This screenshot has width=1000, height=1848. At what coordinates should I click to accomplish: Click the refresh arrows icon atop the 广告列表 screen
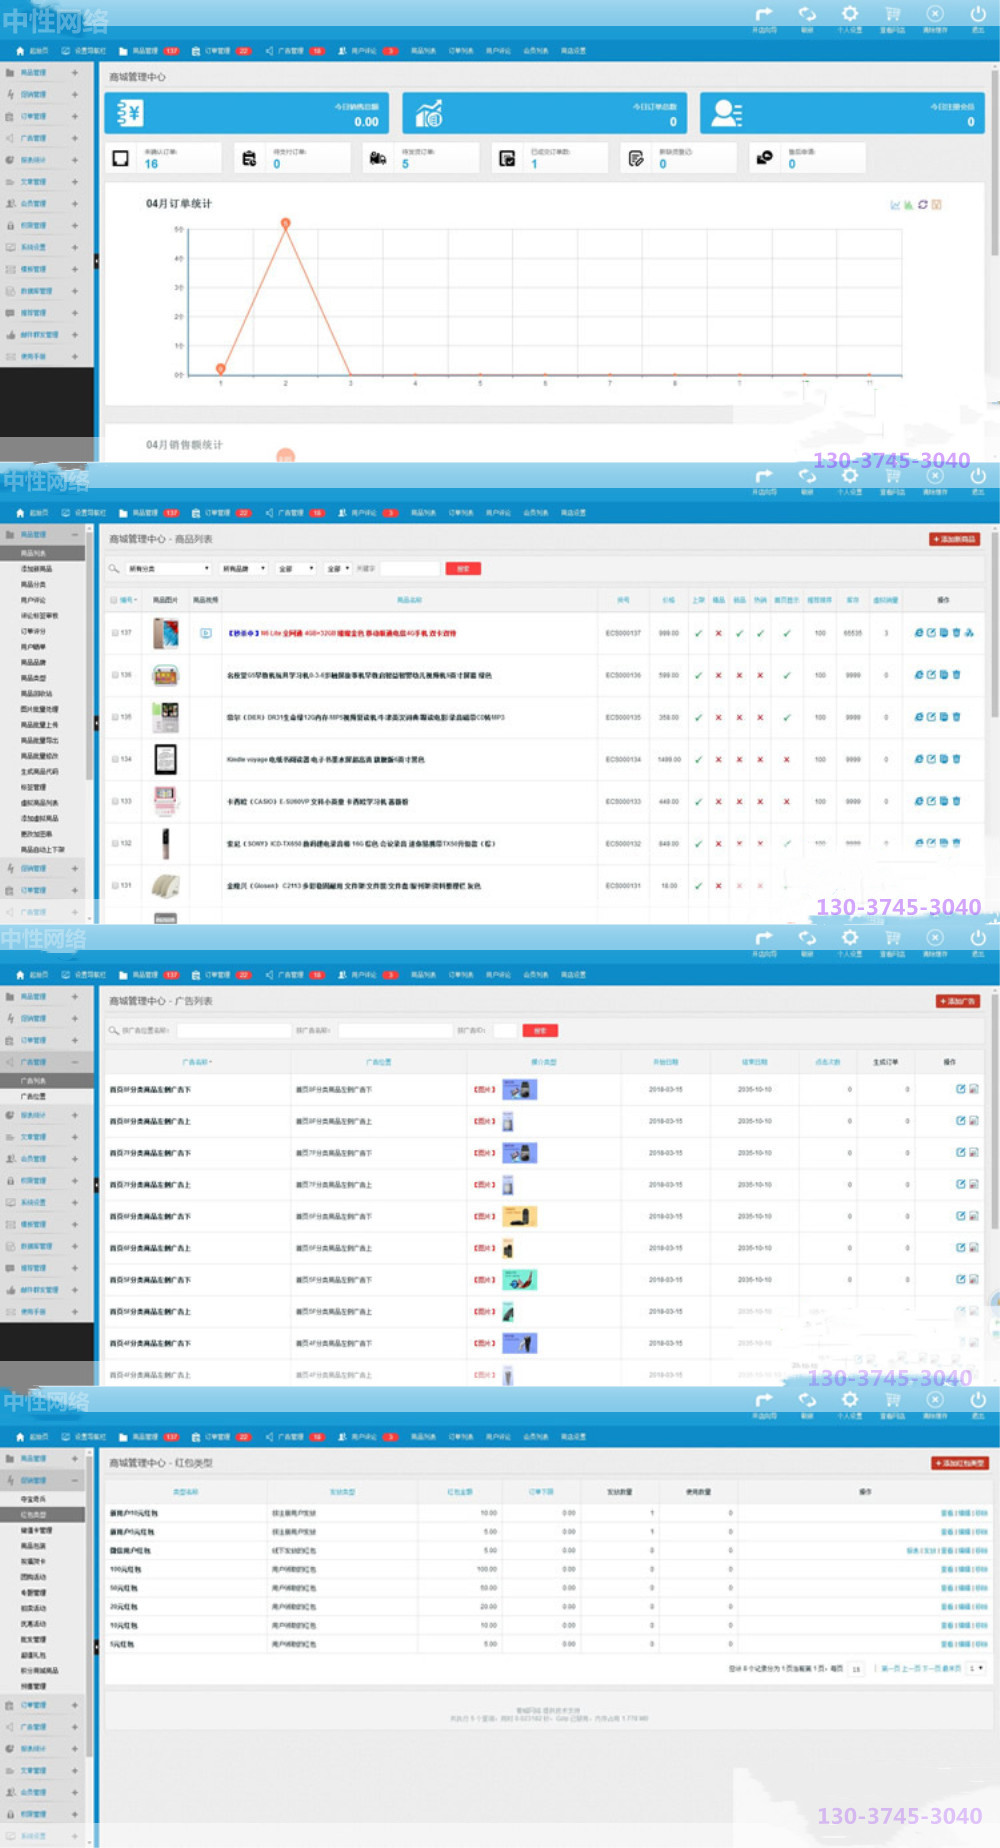coord(807,938)
